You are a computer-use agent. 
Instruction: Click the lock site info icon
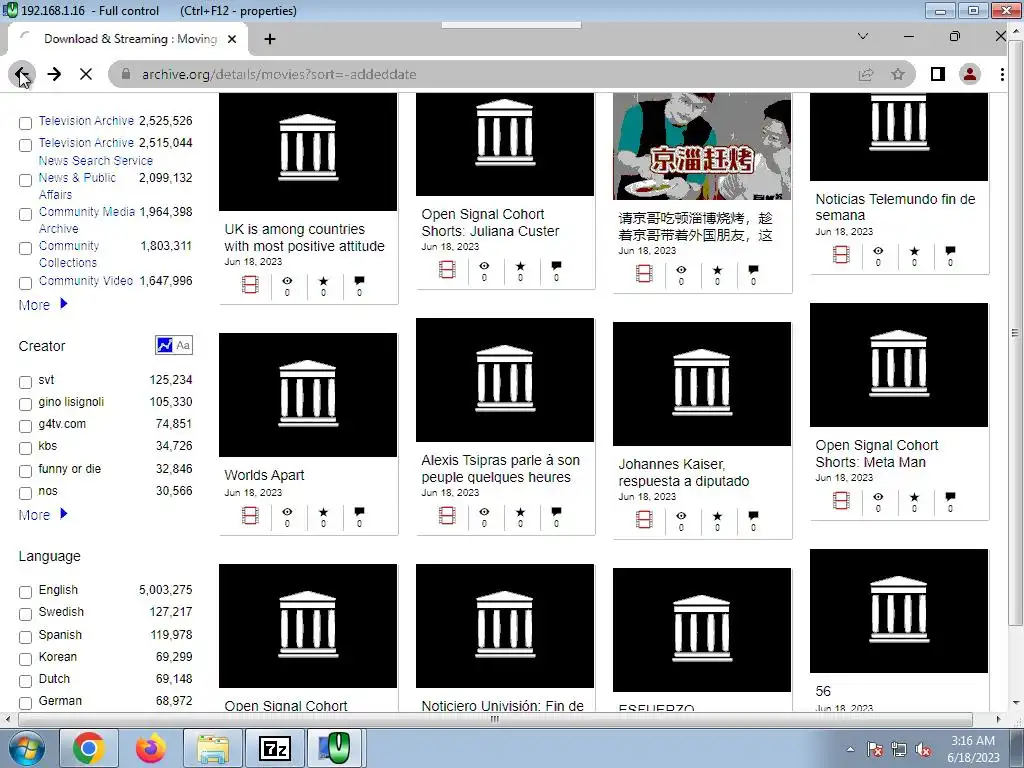click(x=126, y=74)
